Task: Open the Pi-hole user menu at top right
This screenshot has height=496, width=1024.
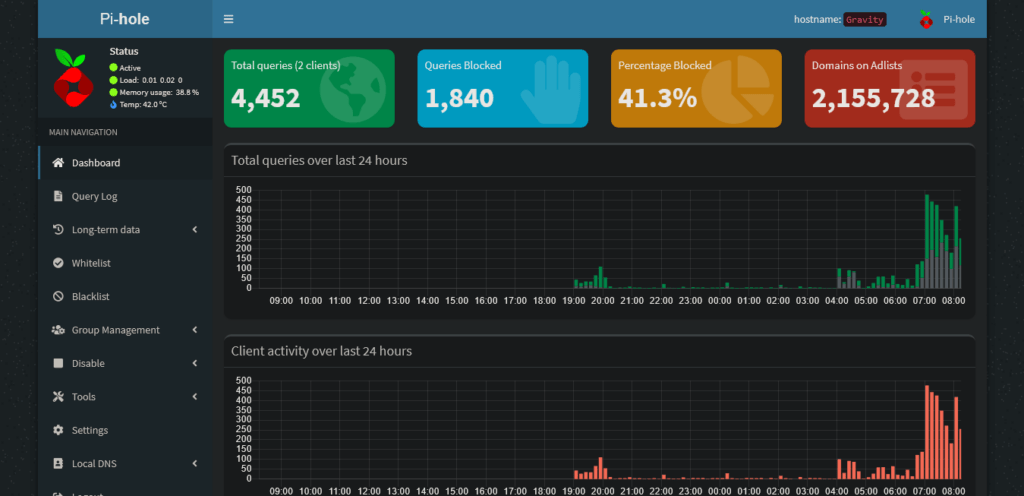Action: [x=946, y=19]
